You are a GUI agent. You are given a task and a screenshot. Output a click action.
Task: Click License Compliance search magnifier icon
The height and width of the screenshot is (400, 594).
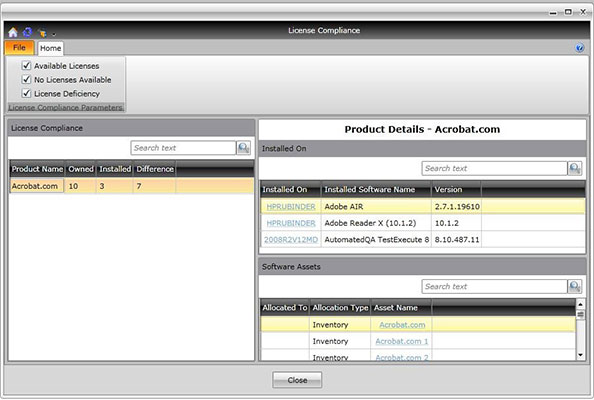click(x=244, y=148)
